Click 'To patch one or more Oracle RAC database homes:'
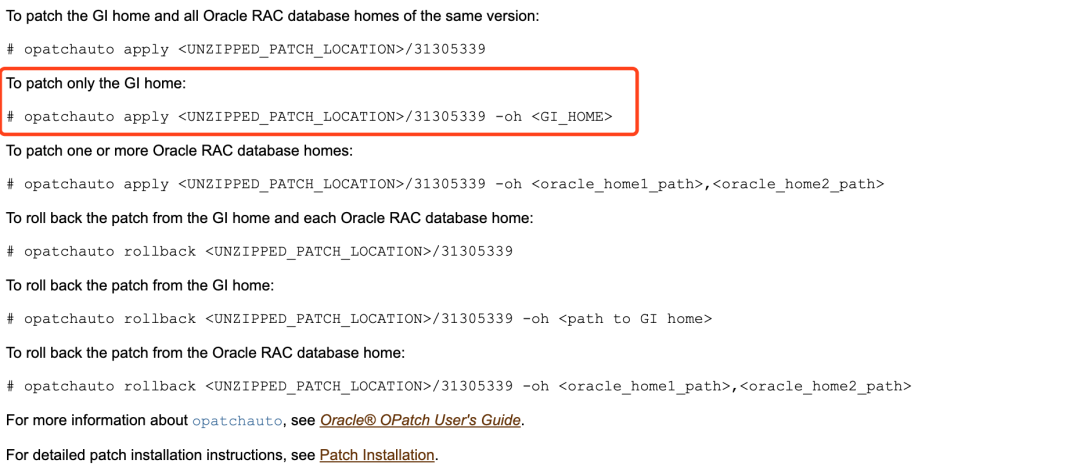 (179, 151)
